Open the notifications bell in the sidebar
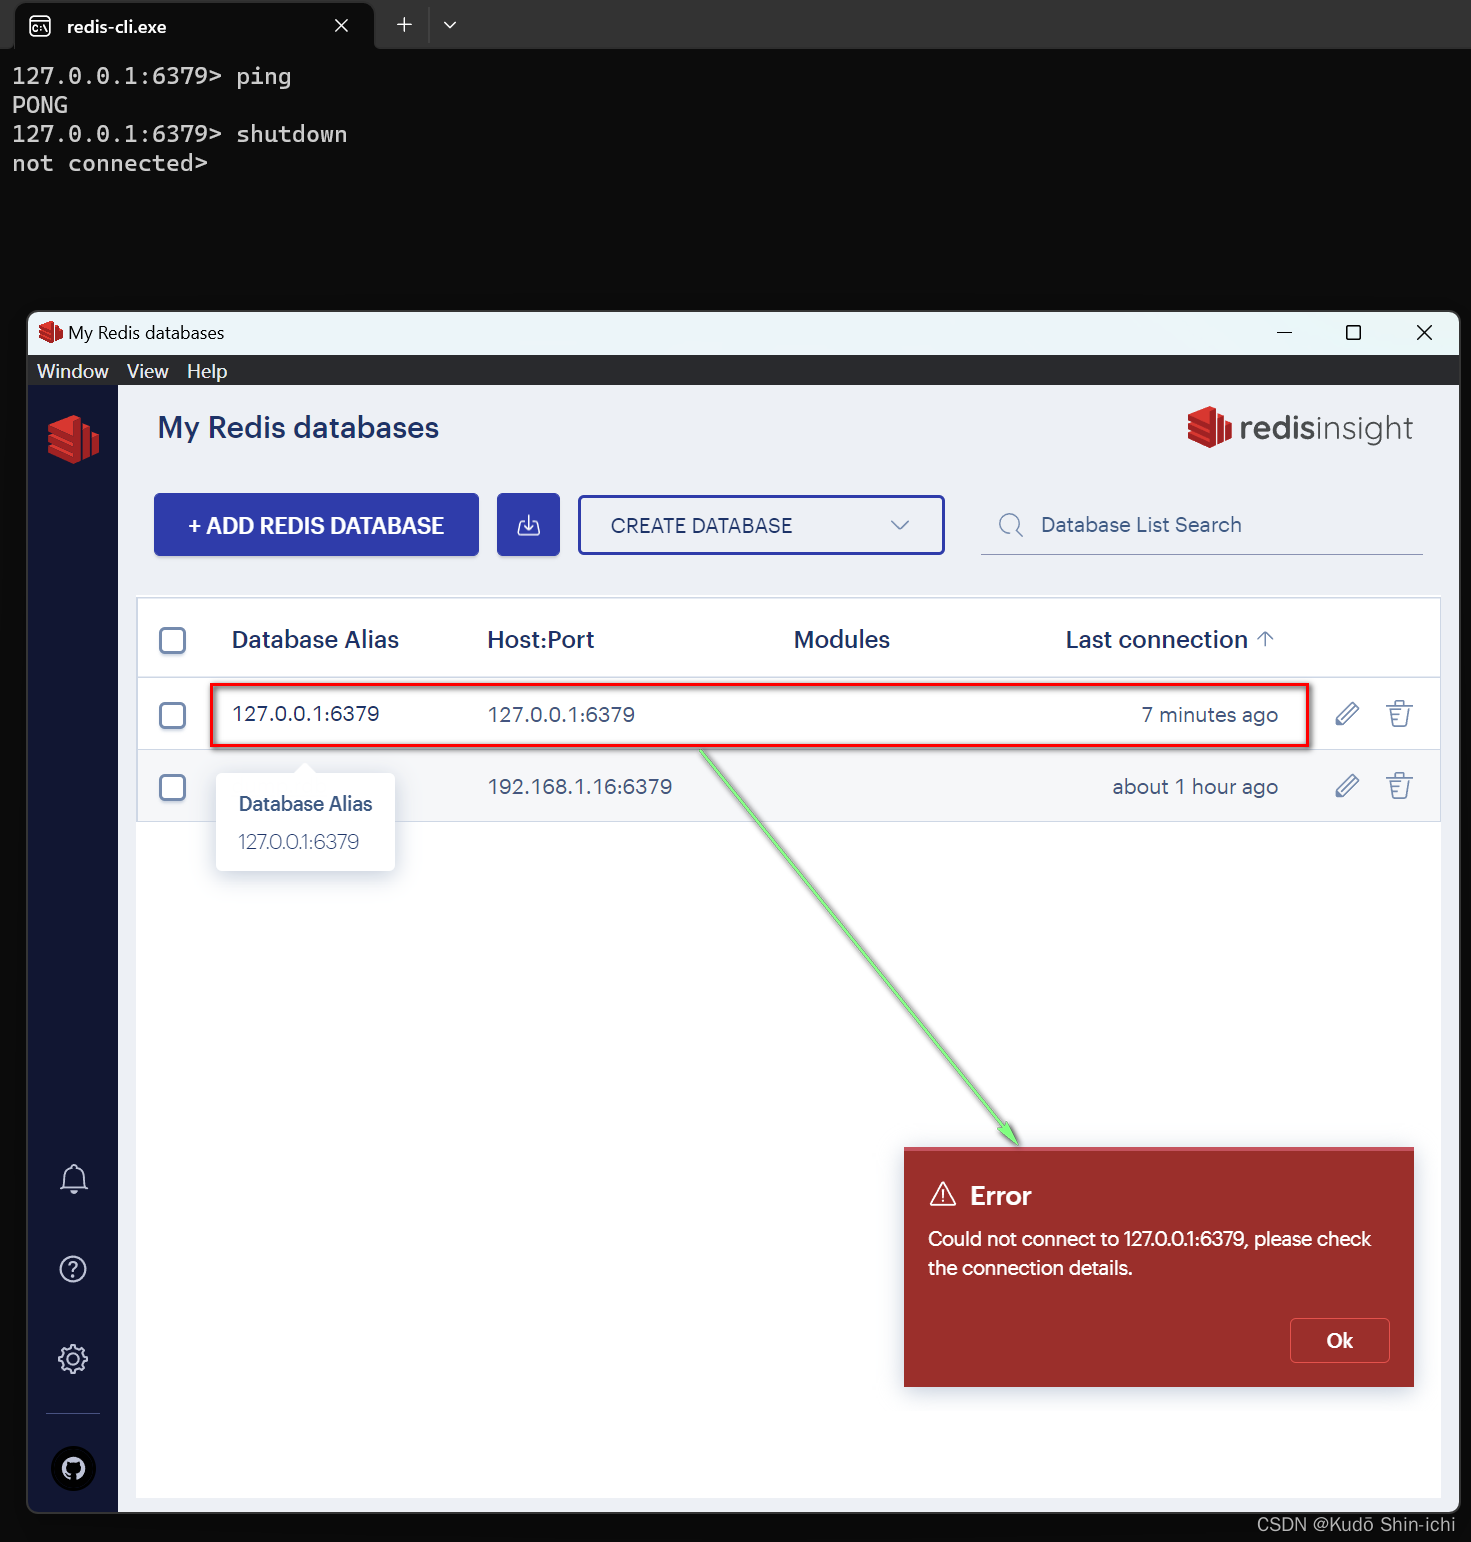This screenshot has width=1471, height=1542. point(74,1179)
